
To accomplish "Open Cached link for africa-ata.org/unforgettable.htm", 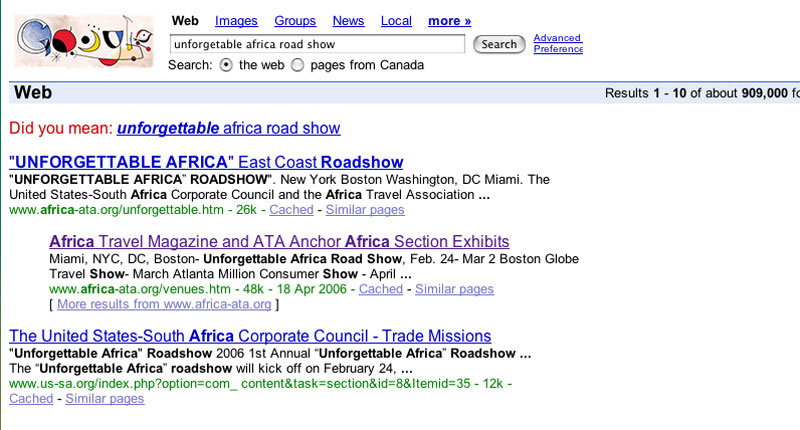I will (x=291, y=210).
